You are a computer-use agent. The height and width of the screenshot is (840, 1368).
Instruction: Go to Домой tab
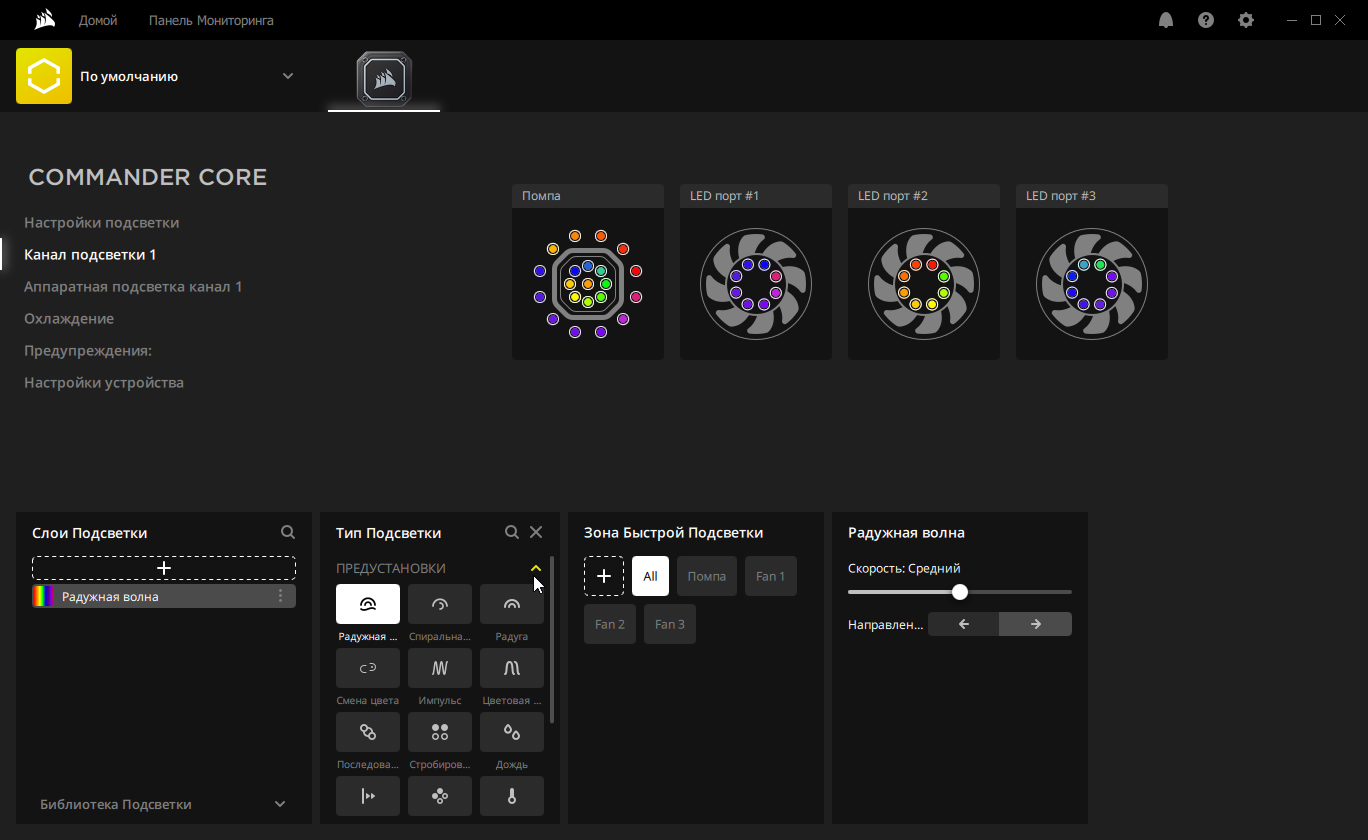point(98,20)
